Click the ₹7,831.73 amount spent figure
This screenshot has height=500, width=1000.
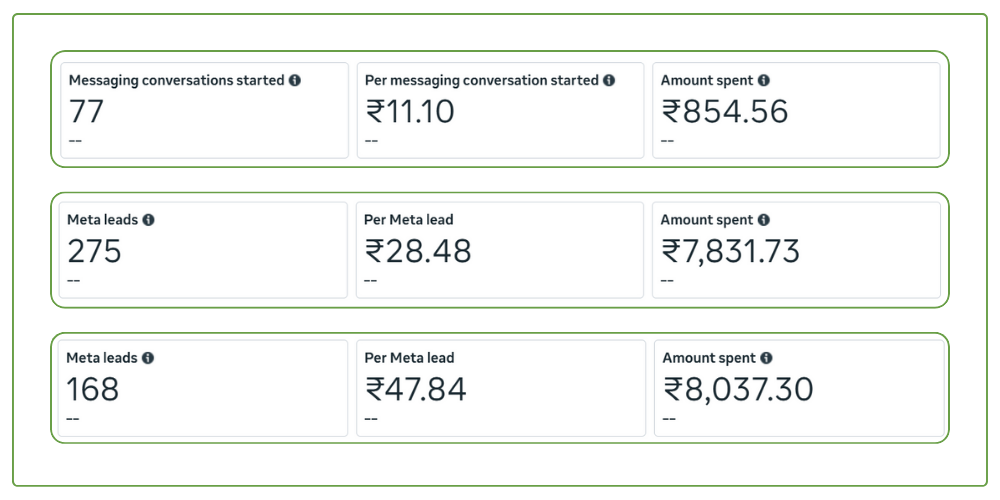coord(731,251)
